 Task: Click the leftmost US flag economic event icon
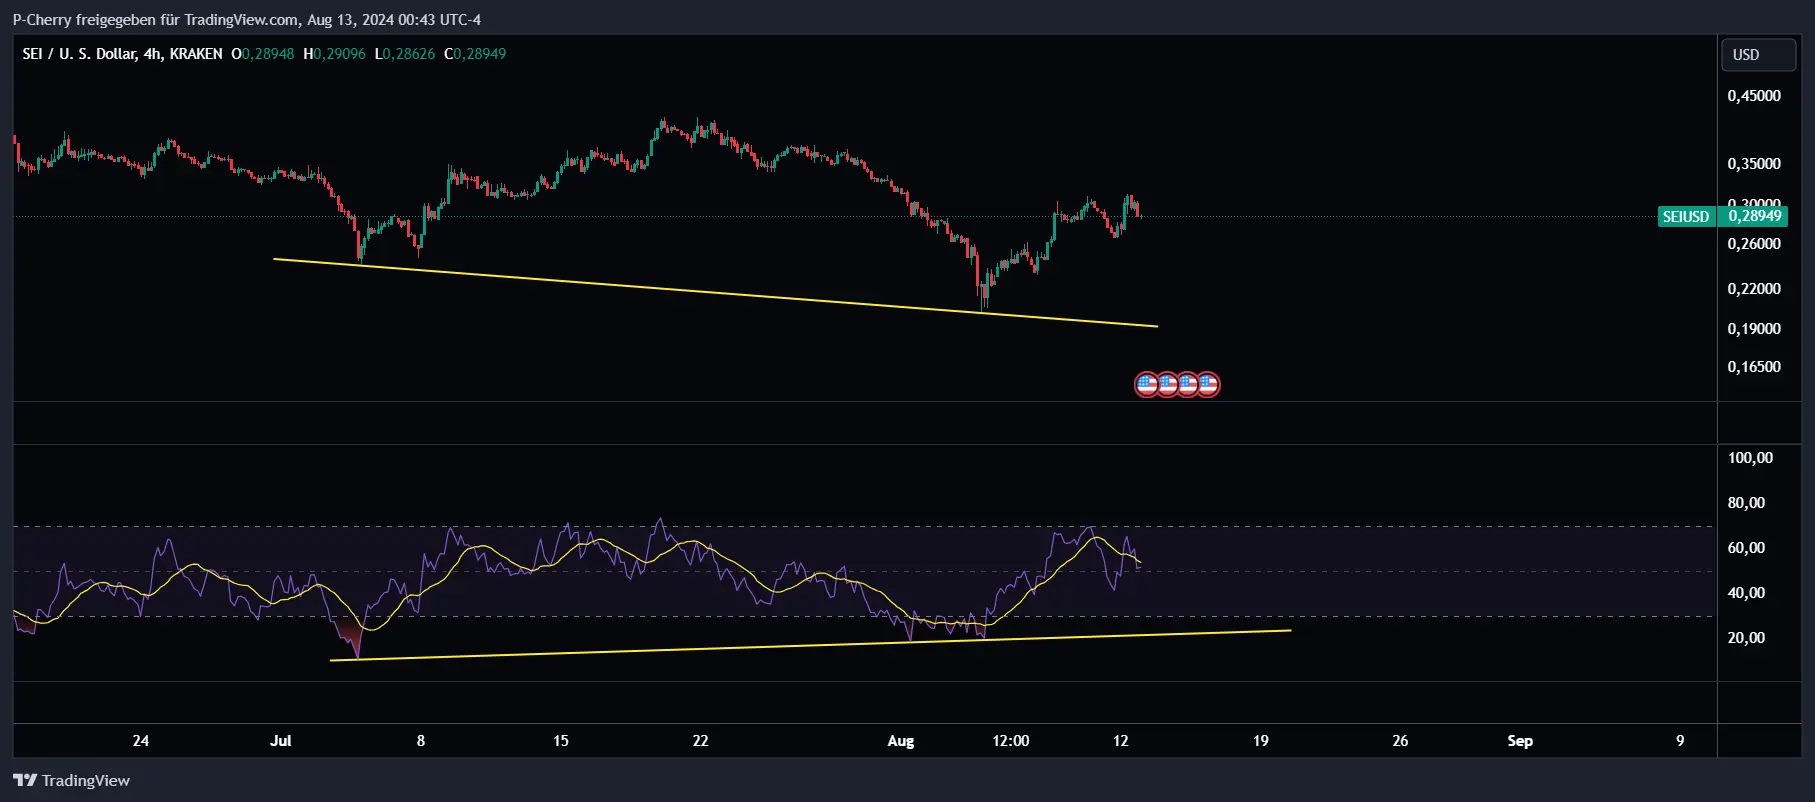pos(1147,384)
